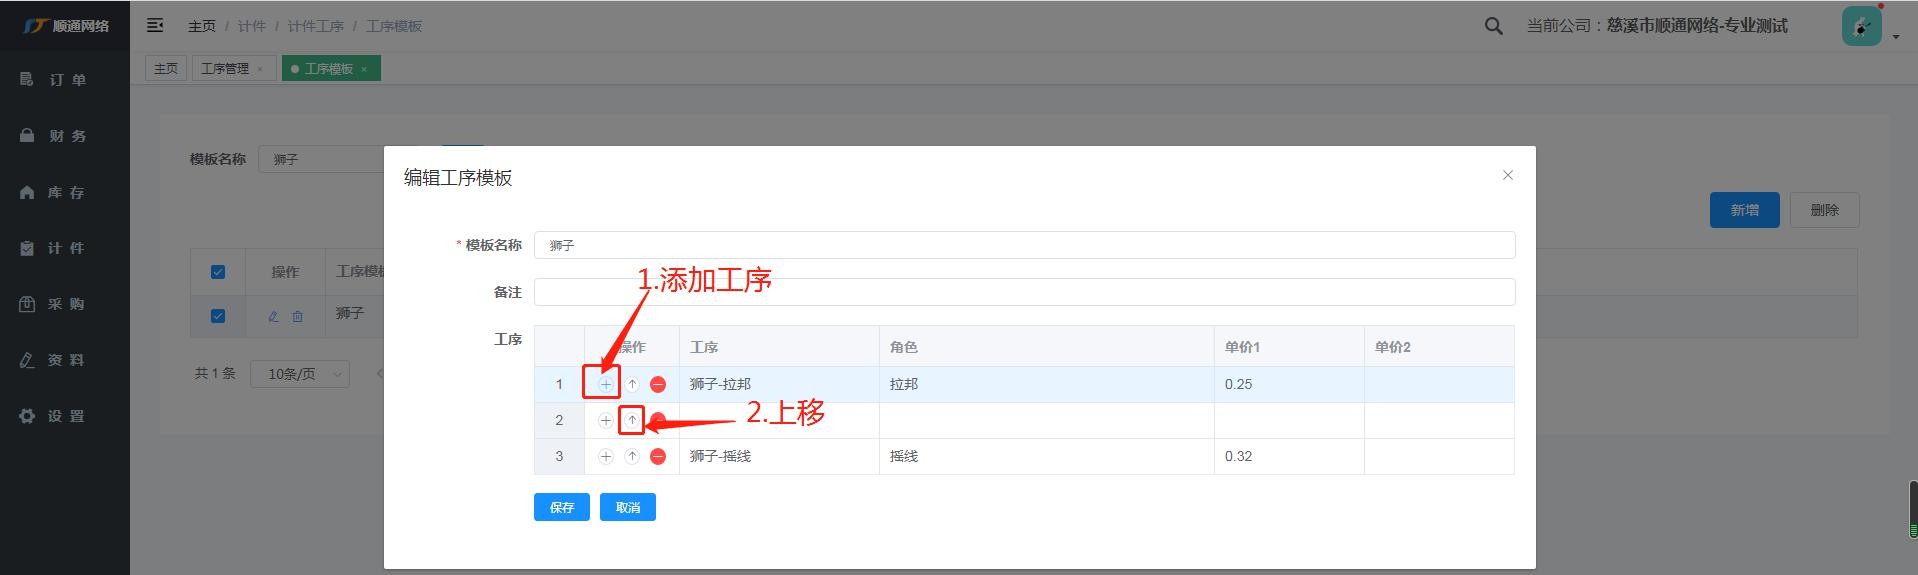Open the 10条/页 page size dropdown
Viewport: 1918px width, 575px height.
click(x=299, y=374)
